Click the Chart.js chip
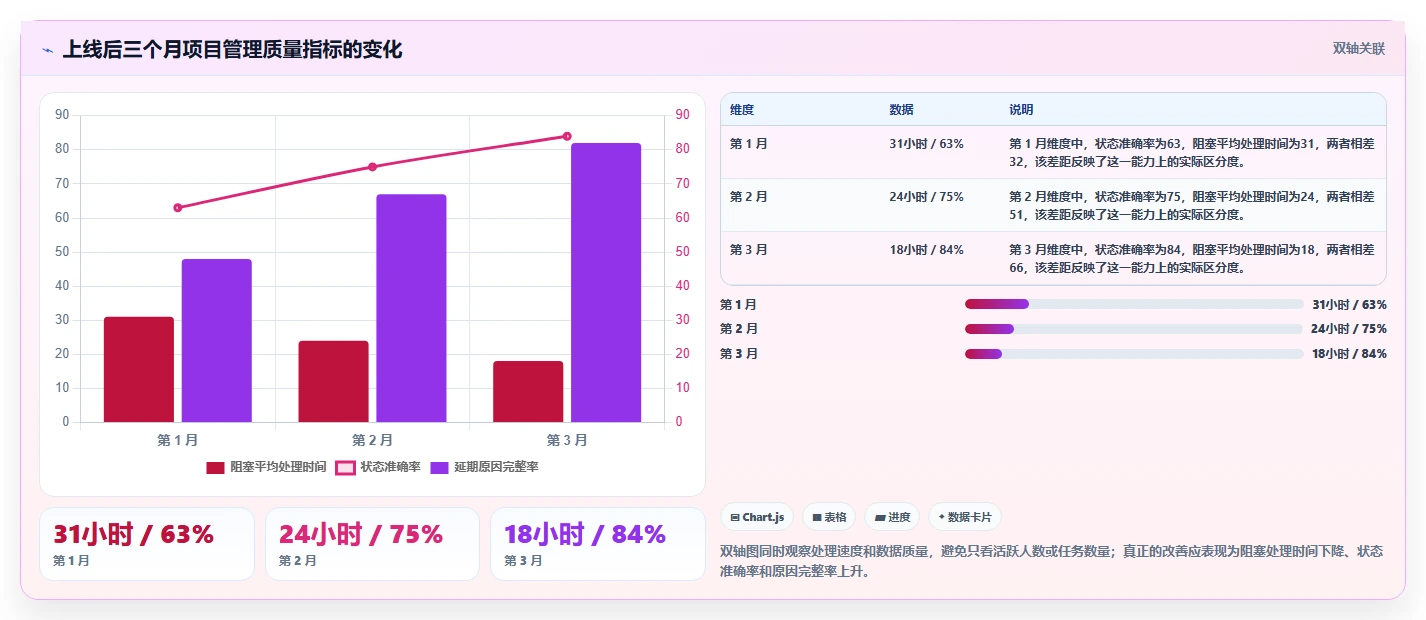 757,517
